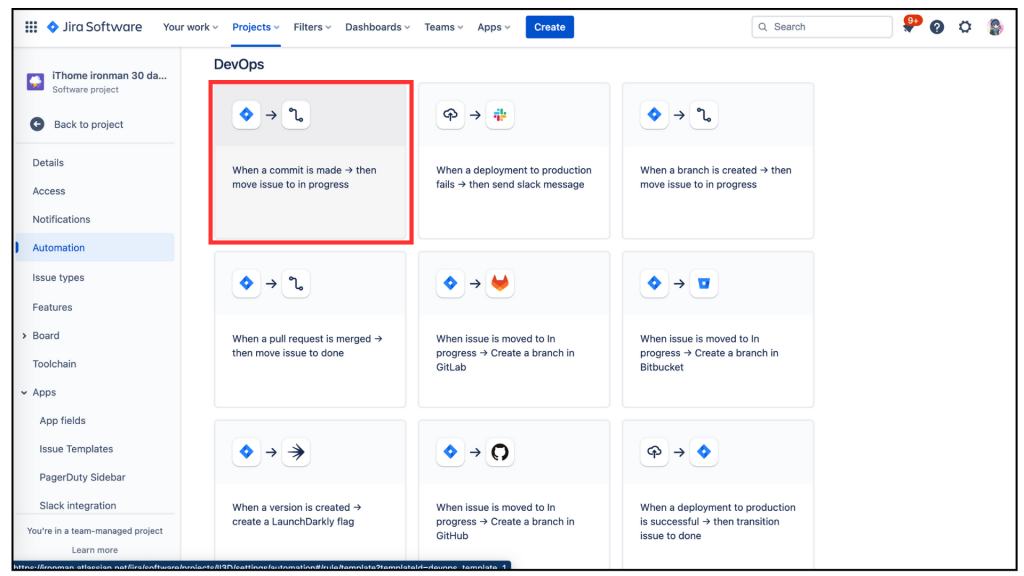The width and height of the screenshot is (1024, 576).
Task: Click the DevOps section heading
Action: tap(239, 64)
